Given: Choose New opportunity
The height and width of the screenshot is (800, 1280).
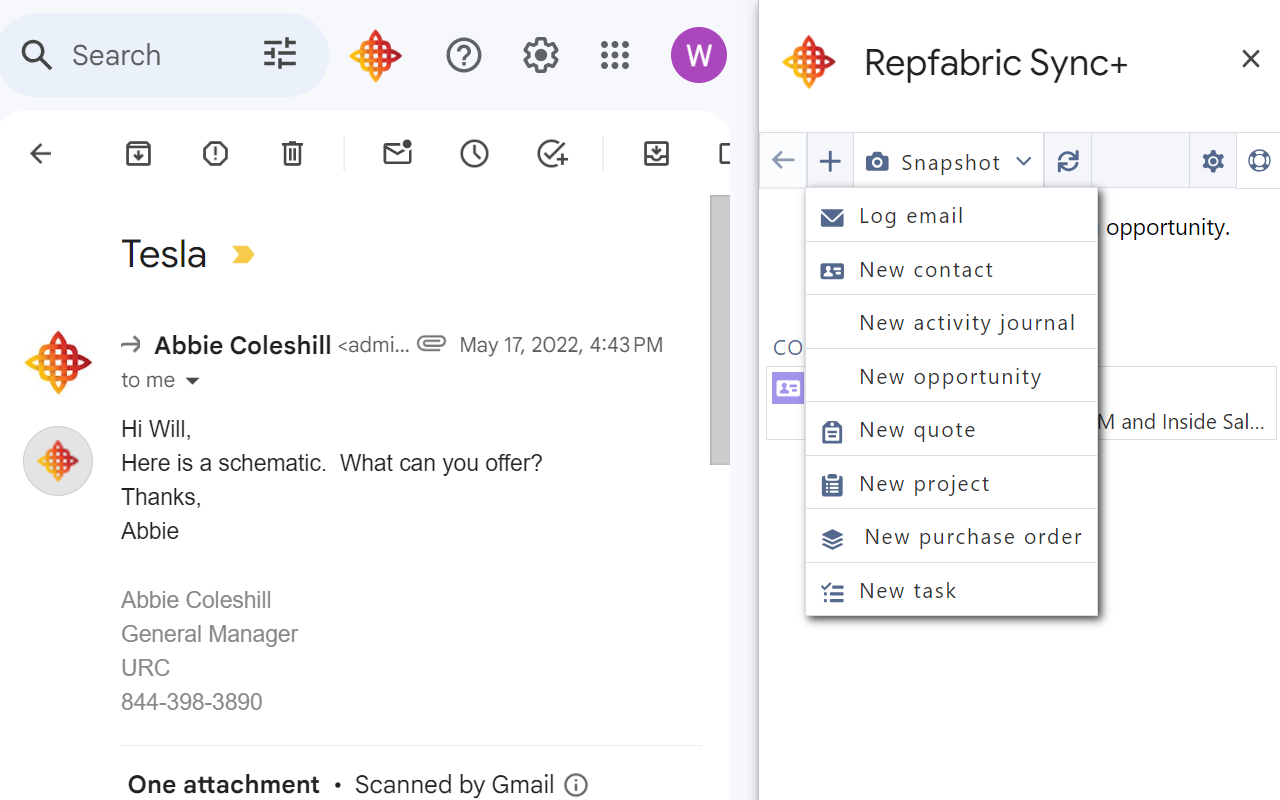Looking at the screenshot, I should pos(952,377).
